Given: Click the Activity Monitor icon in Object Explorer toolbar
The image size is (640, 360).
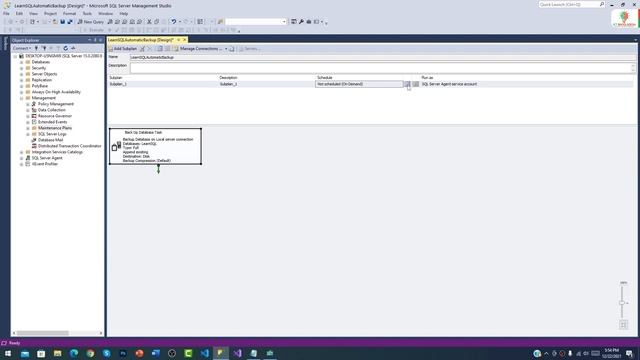Looking at the screenshot, I should click(73, 48).
